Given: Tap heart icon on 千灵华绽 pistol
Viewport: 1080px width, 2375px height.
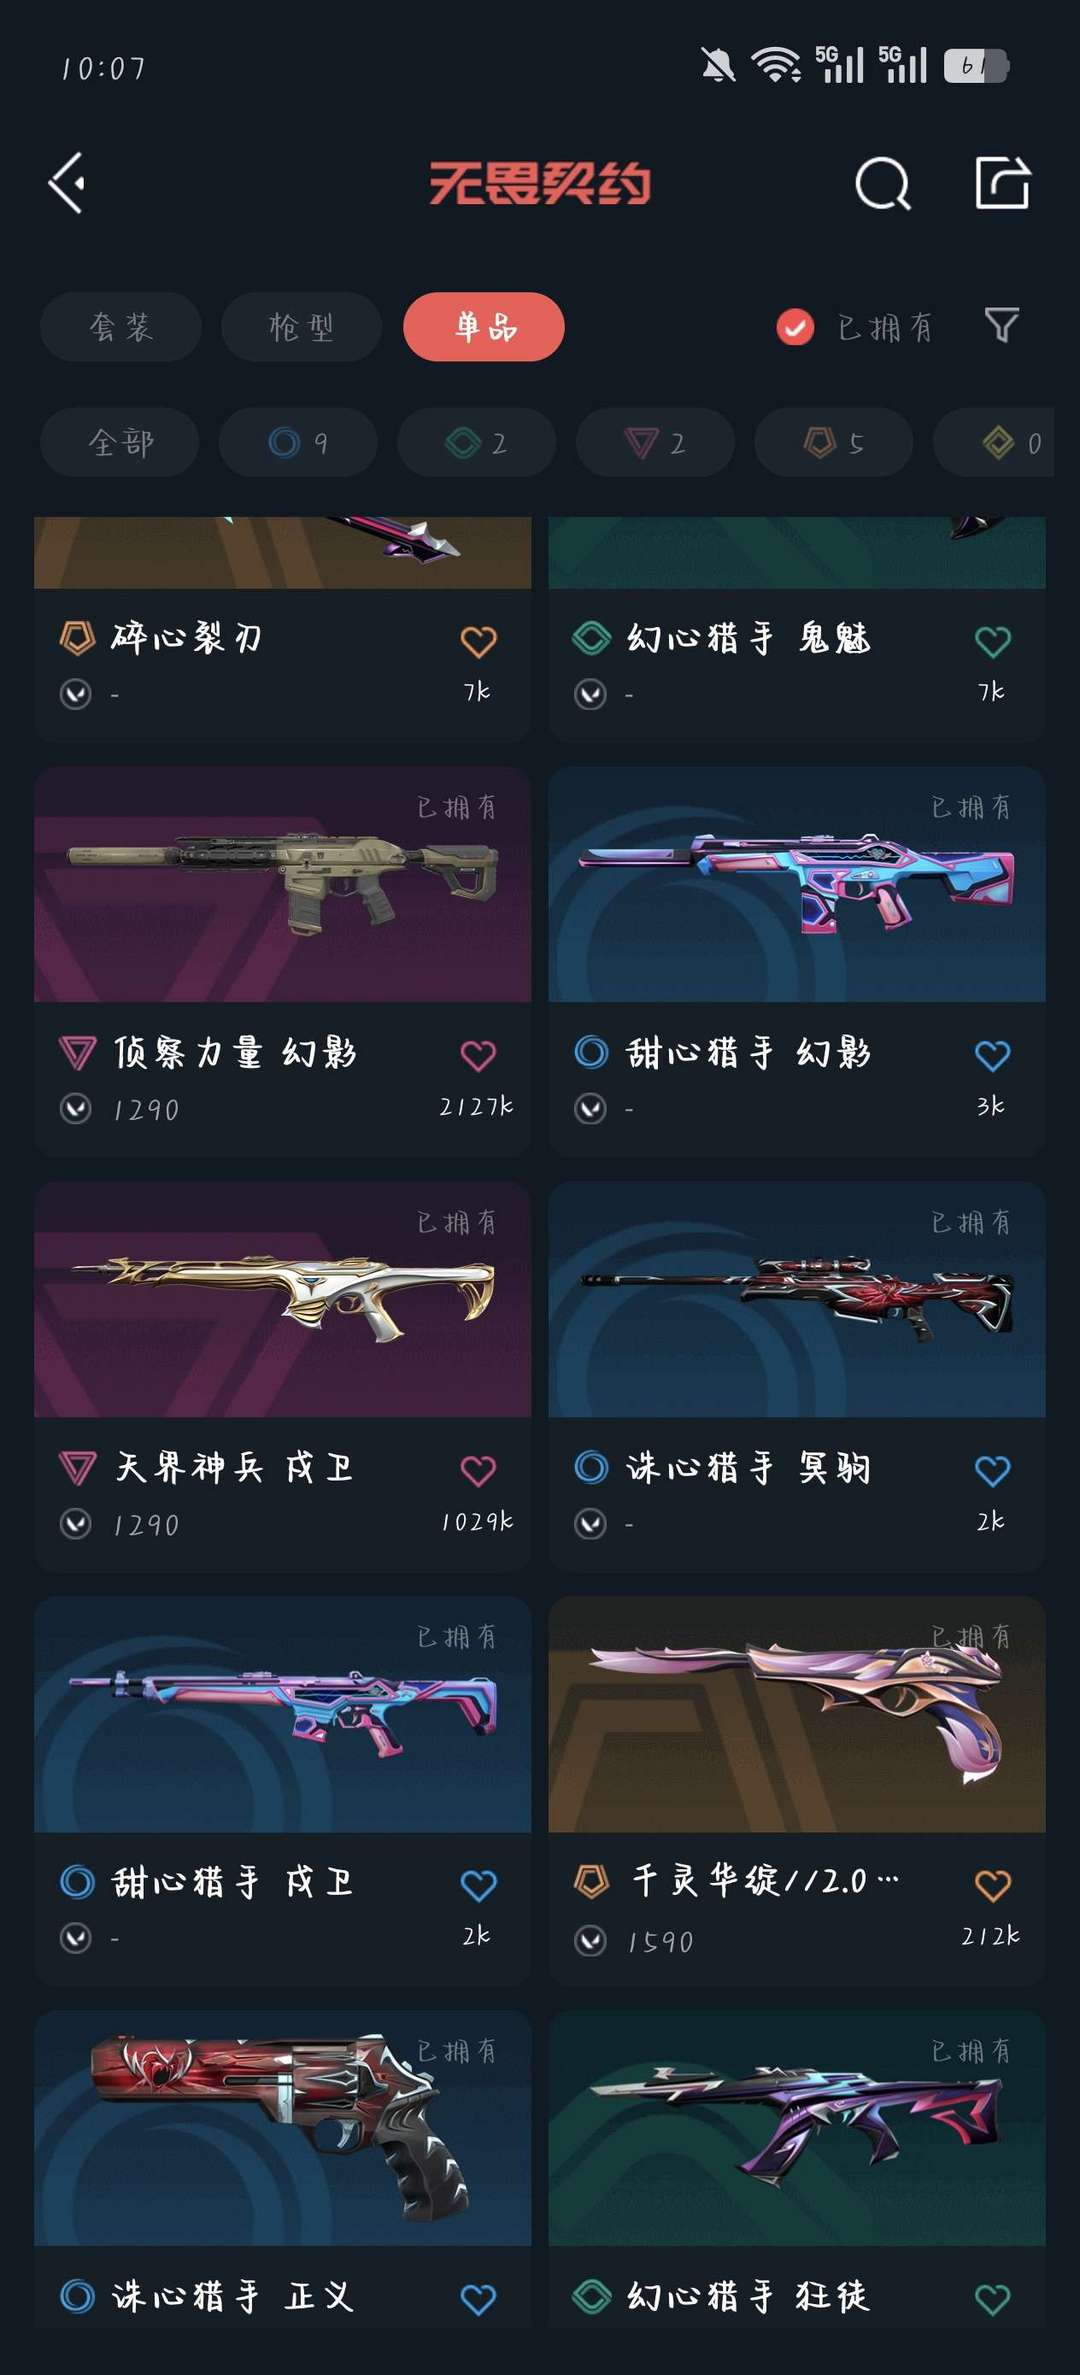Looking at the screenshot, I should (992, 1885).
